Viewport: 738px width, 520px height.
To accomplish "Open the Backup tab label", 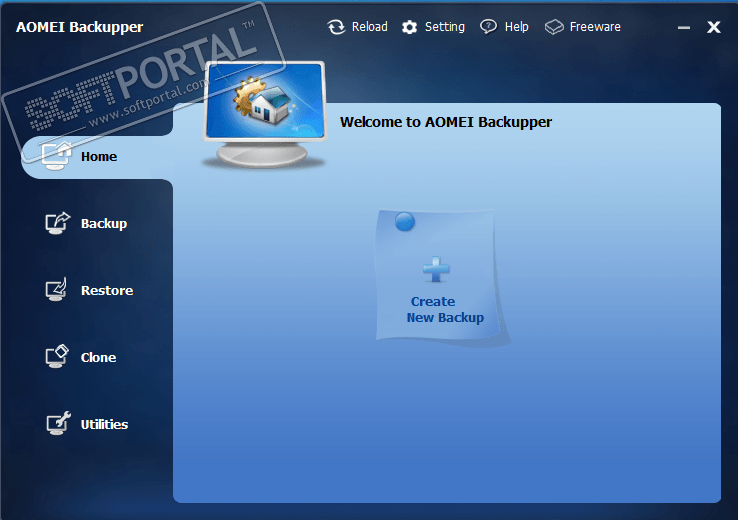I will point(104,224).
